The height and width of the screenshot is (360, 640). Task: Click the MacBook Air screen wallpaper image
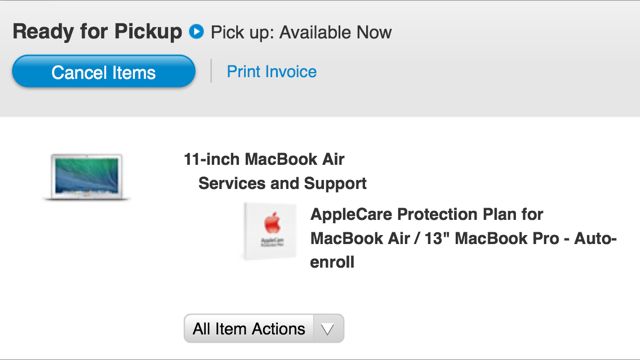(87, 175)
